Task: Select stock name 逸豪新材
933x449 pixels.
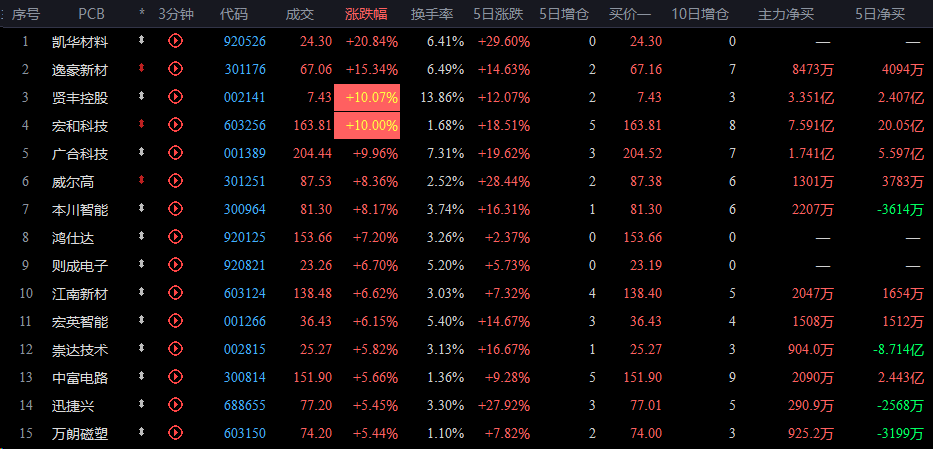Action: click(80, 70)
